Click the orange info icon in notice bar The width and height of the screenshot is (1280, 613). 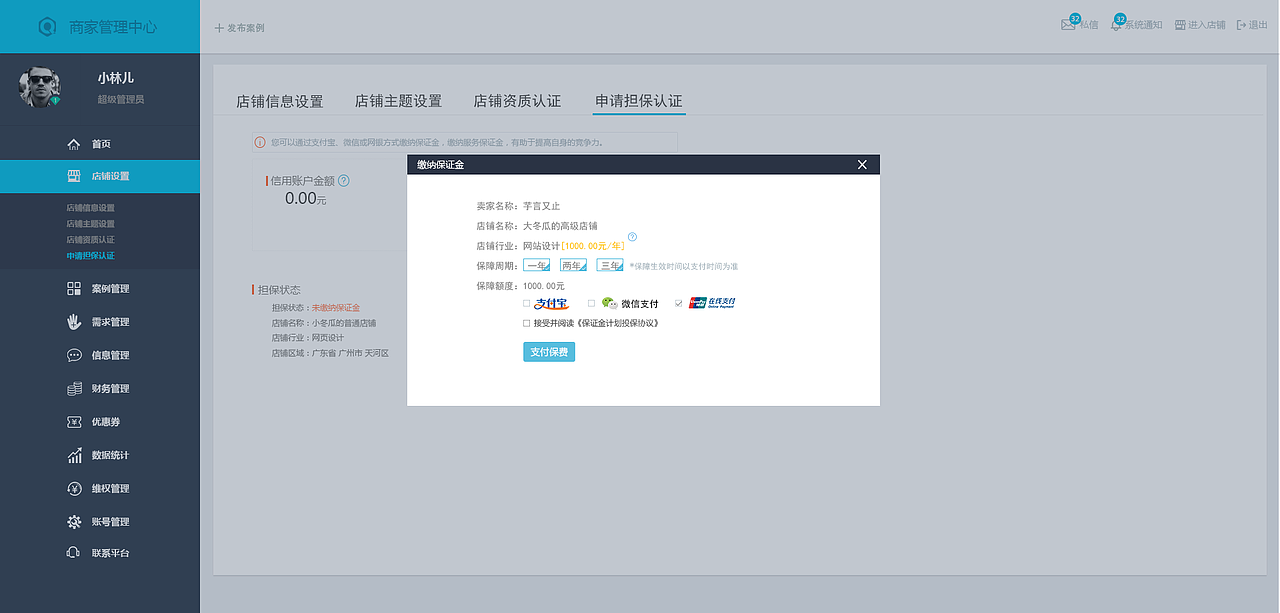pos(260,143)
